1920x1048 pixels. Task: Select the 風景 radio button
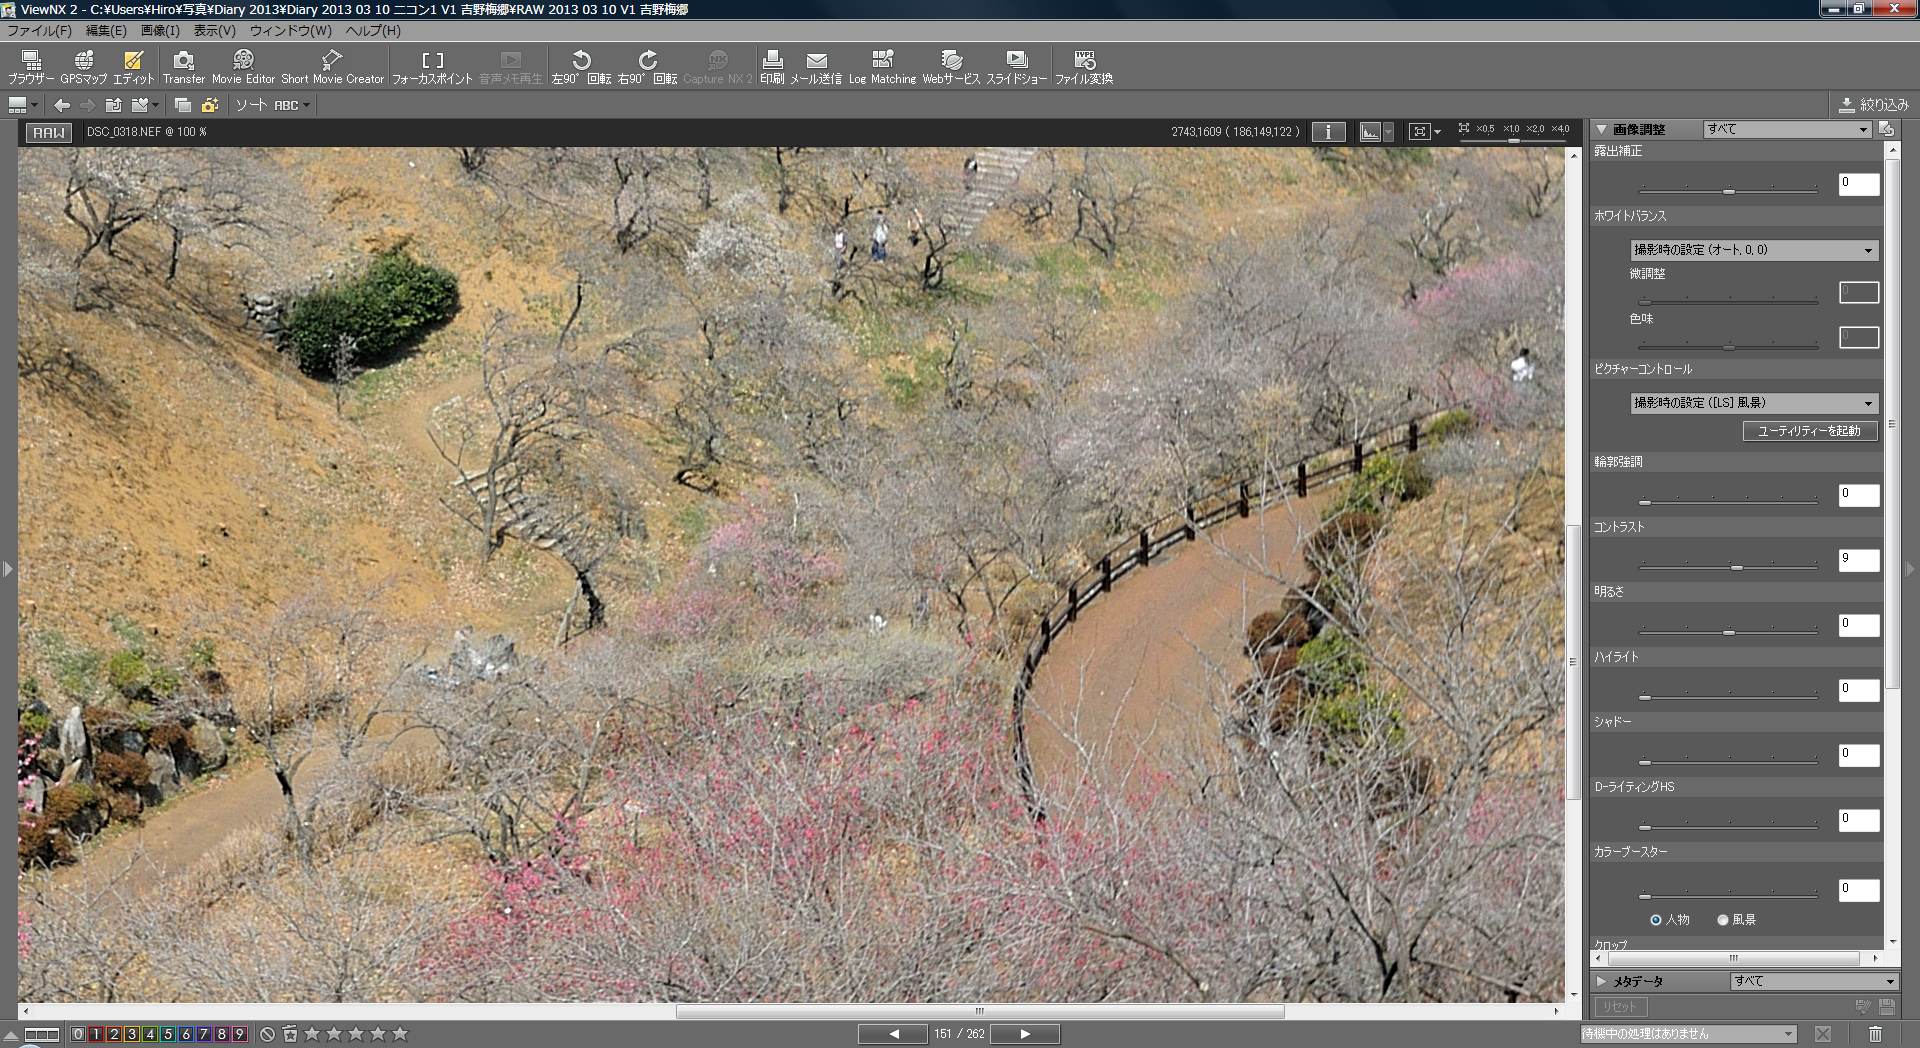click(1723, 920)
